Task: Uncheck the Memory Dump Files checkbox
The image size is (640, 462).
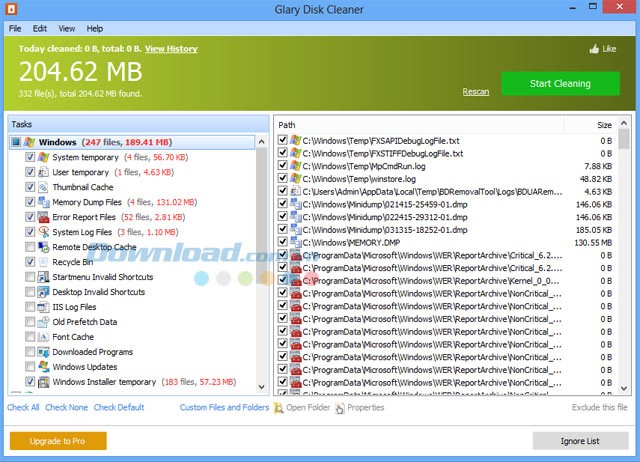Action: point(30,202)
